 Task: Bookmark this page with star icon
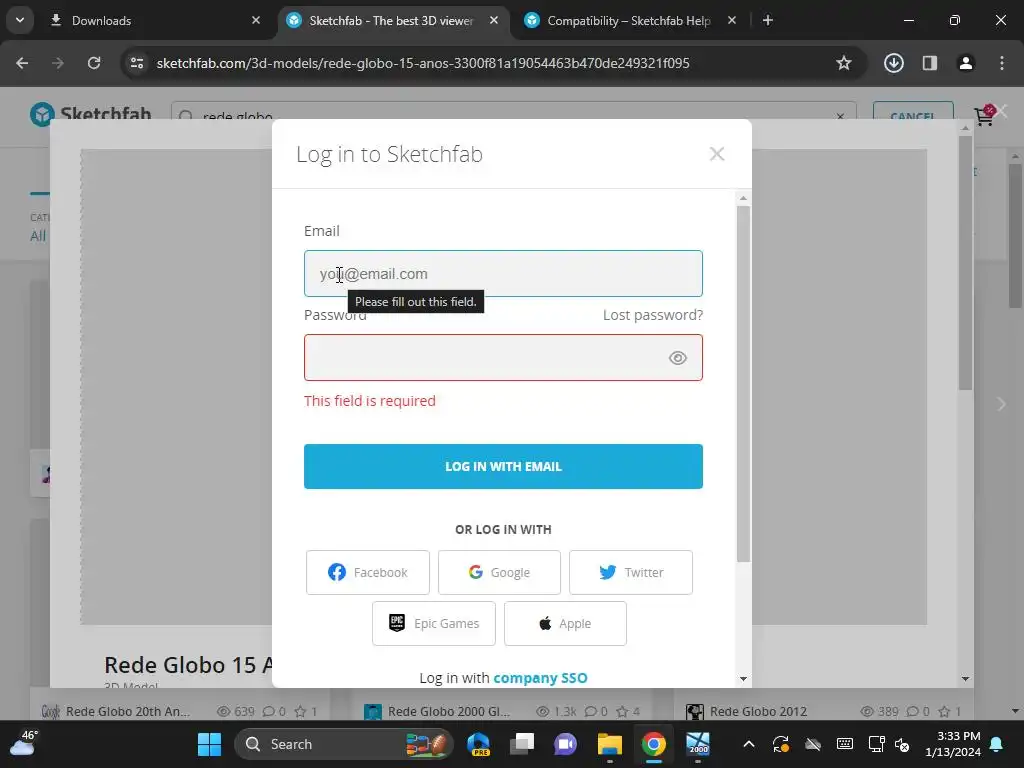[844, 63]
